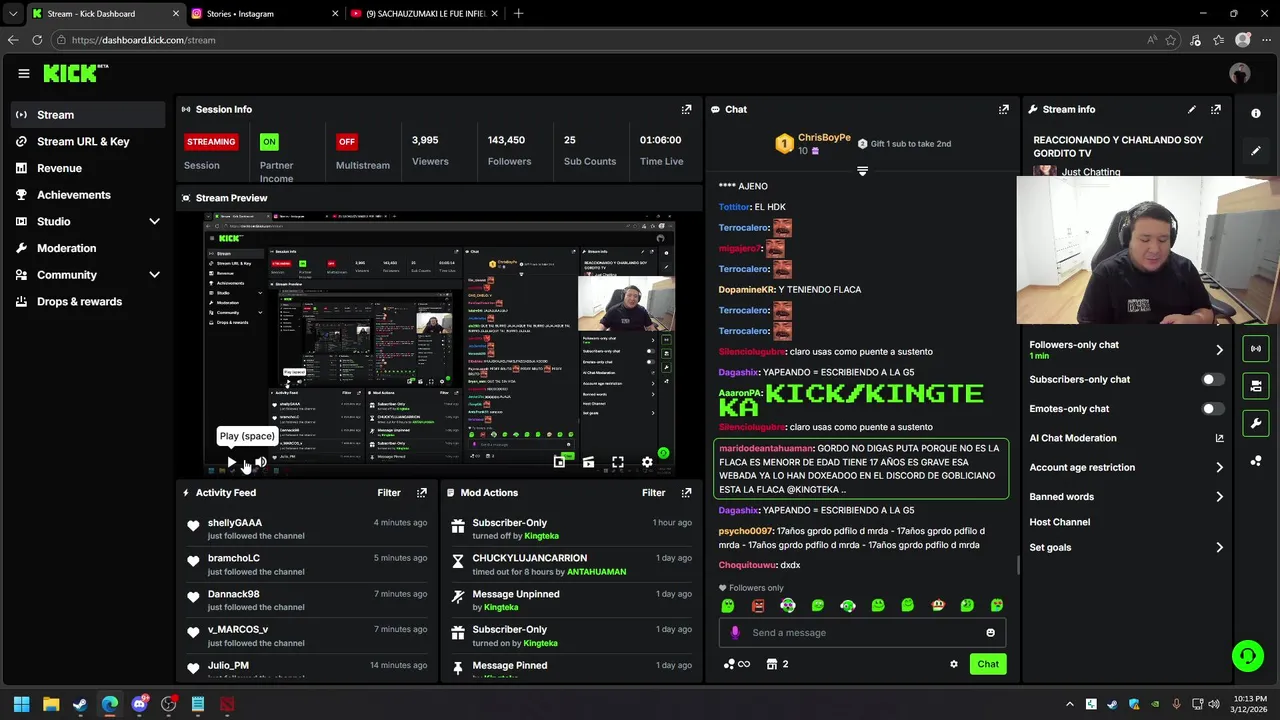Switch to the SACHAUZUMAKI YouTube tab
1280x720 pixels.
pos(425,14)
